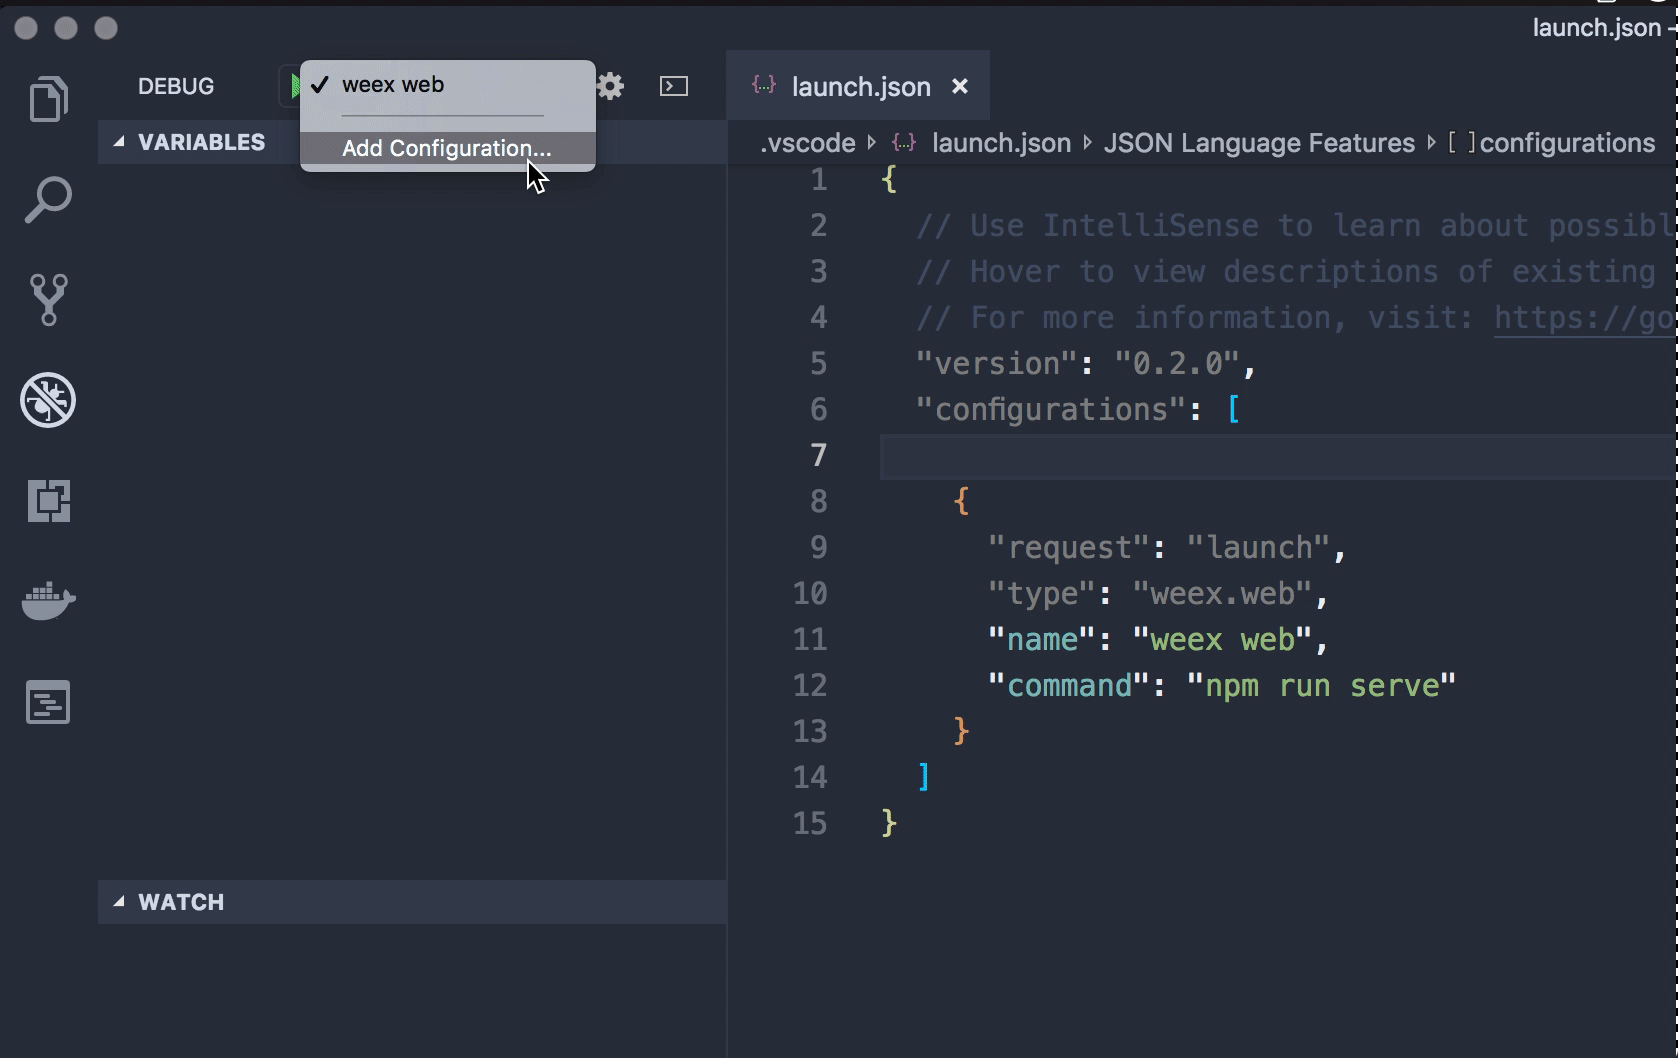
Task: Click the JSON Language Features breadcrumb
Action: [1259, 143]
